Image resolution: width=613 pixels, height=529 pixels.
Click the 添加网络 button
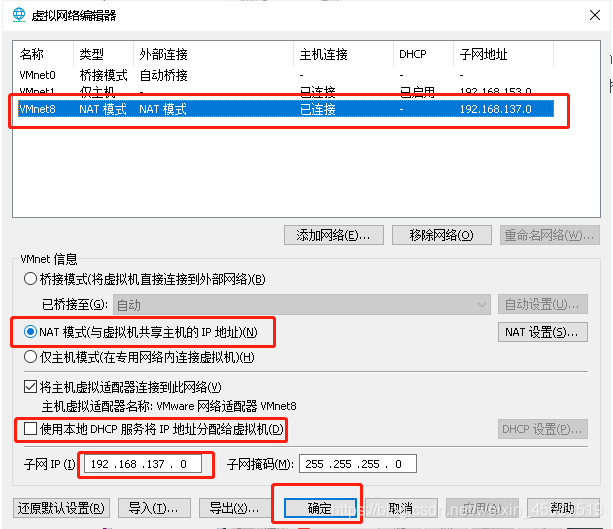click(x=333, y=235)
